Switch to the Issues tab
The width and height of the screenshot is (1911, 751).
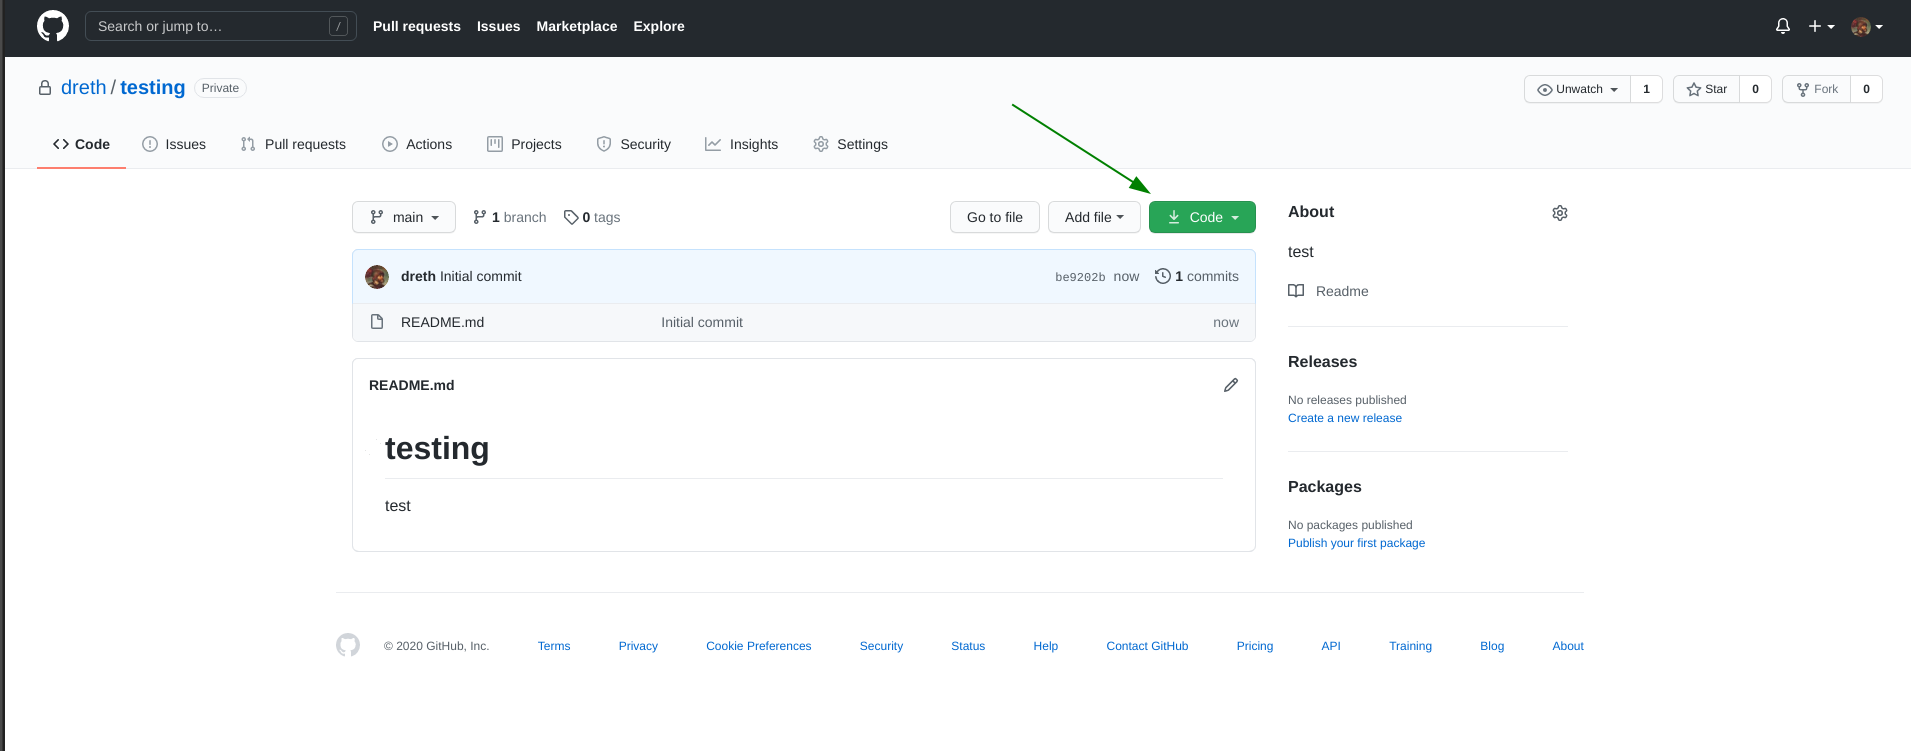click(174, 144)
